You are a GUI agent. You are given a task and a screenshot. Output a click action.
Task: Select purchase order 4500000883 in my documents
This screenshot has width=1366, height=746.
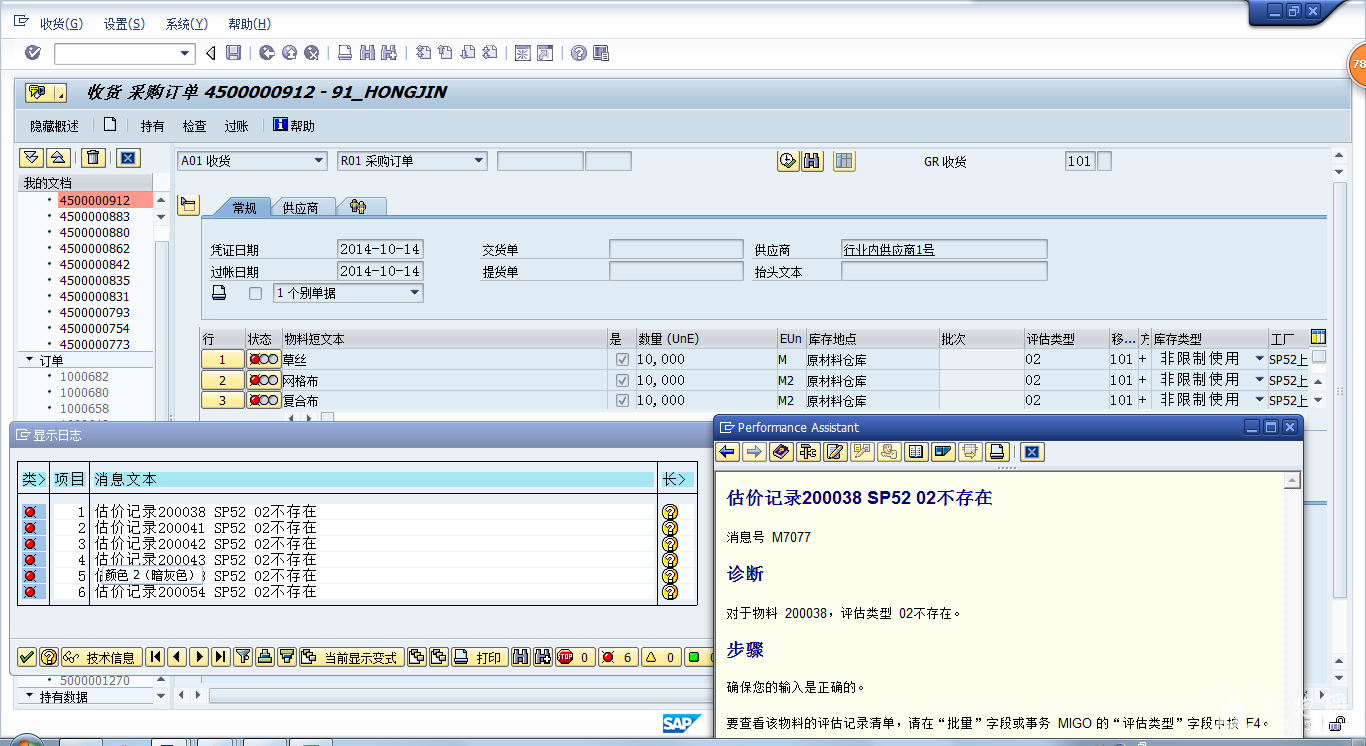pos(95,216)
